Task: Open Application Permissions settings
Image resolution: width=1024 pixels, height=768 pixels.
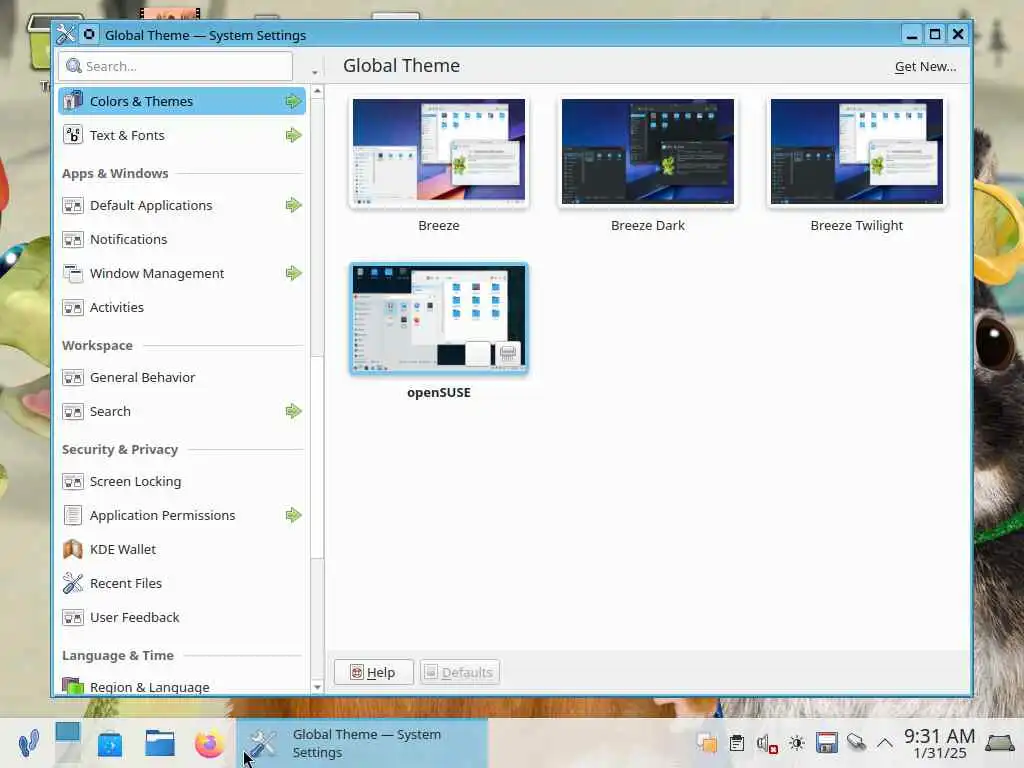Action: point(182,515)
